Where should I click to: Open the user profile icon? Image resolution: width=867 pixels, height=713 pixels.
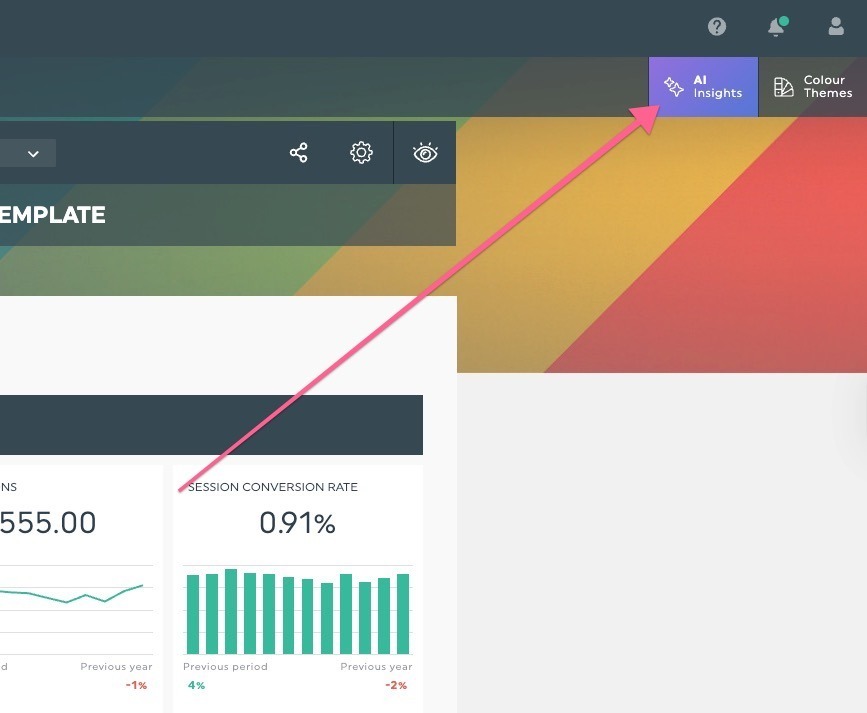click(836, 27)
